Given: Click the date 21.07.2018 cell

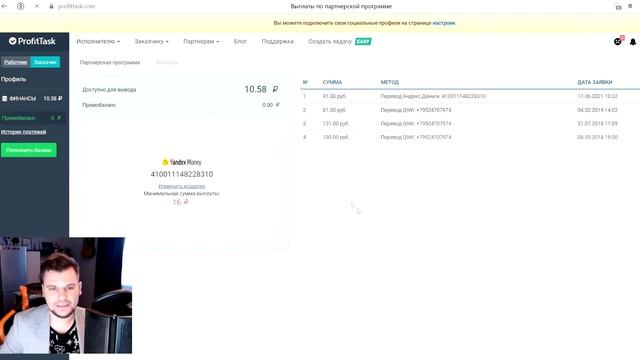Looking at the screenshot, I should coord(598,124).
